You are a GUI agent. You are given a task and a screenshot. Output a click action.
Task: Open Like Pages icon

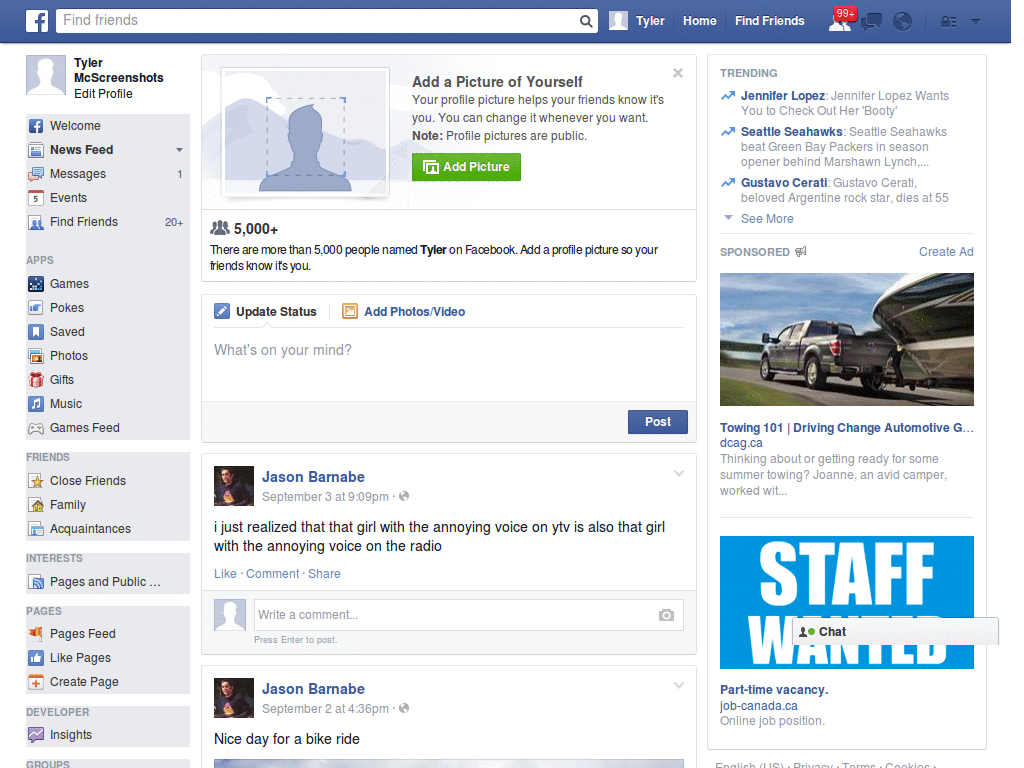(36, 658)
